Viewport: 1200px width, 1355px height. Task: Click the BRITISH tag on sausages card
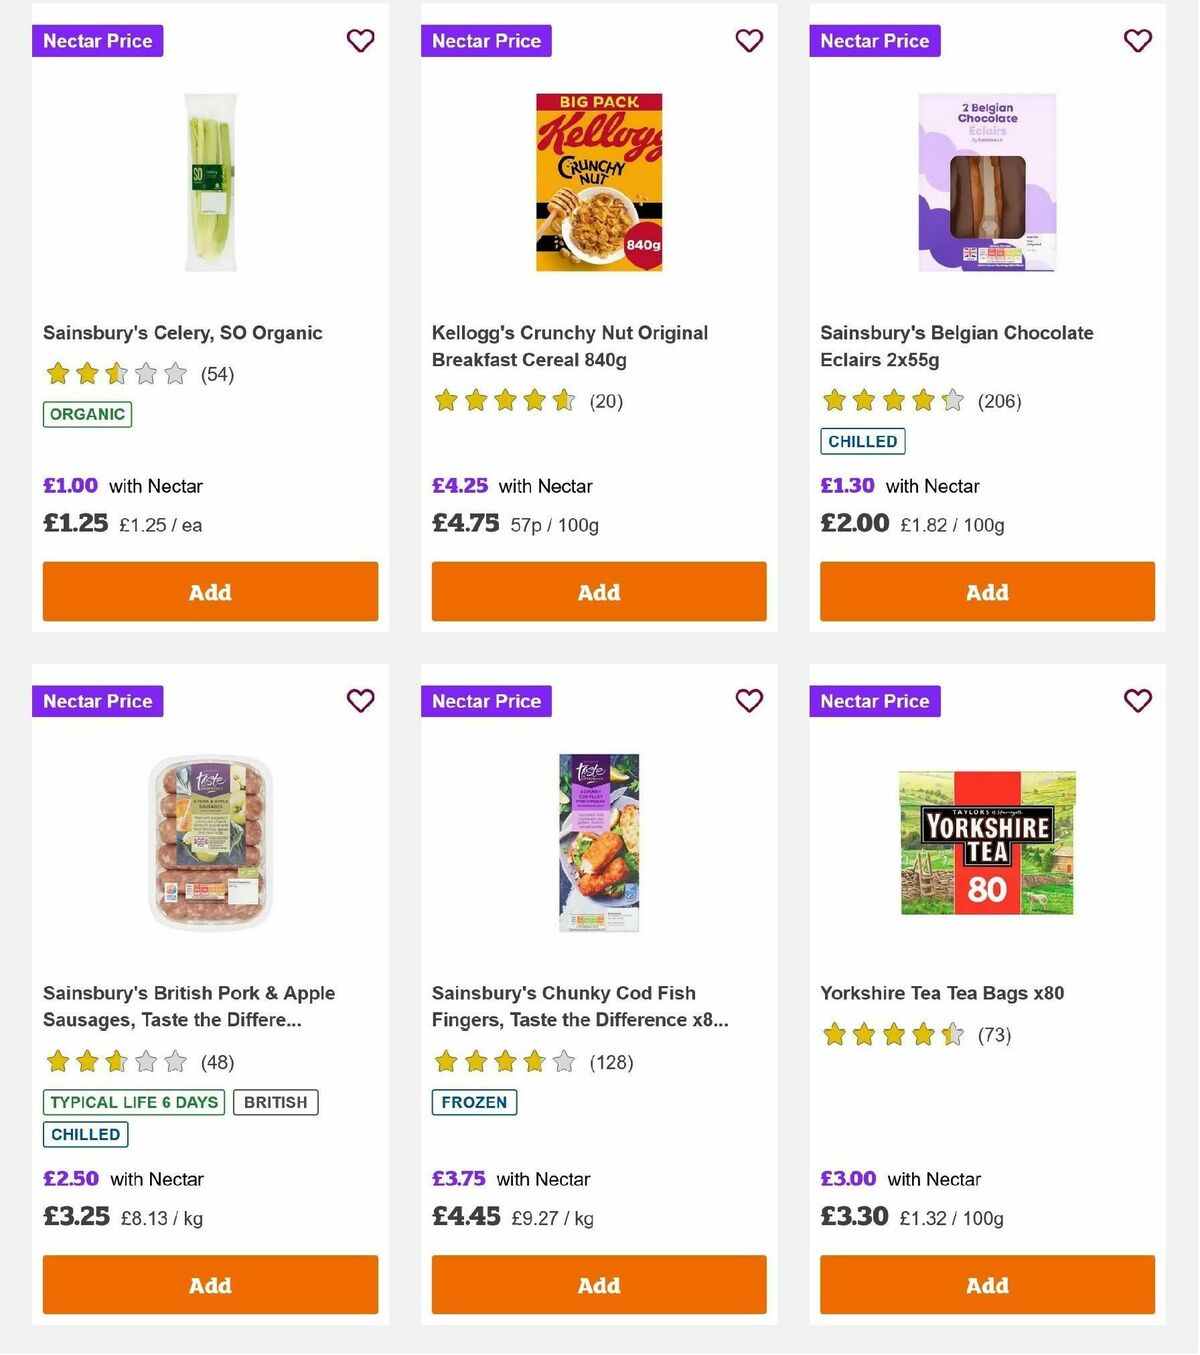coord(276,1102)
